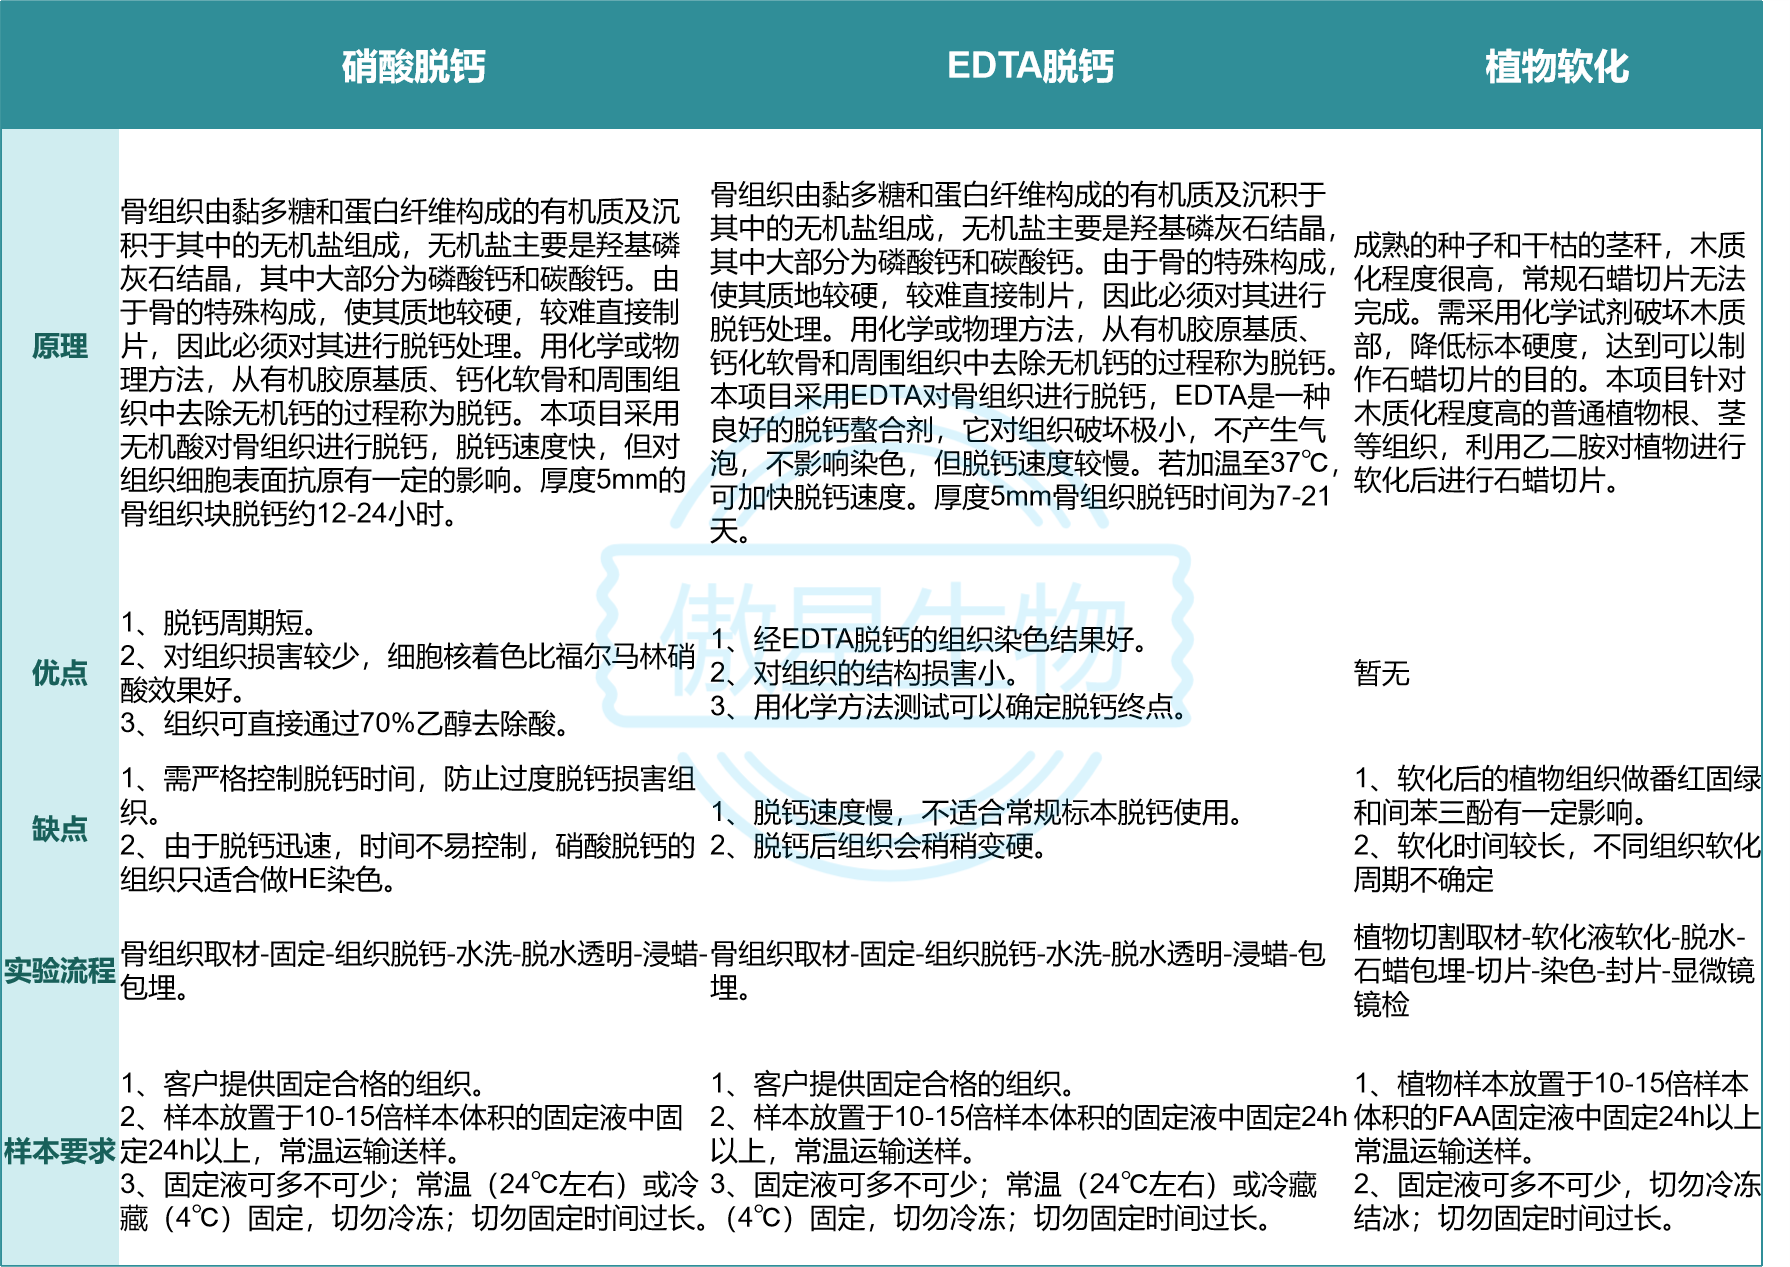Select the 样本要求 row label
The width and height of the screenshot is (1790, 1267).
[x=59, y=1151]
